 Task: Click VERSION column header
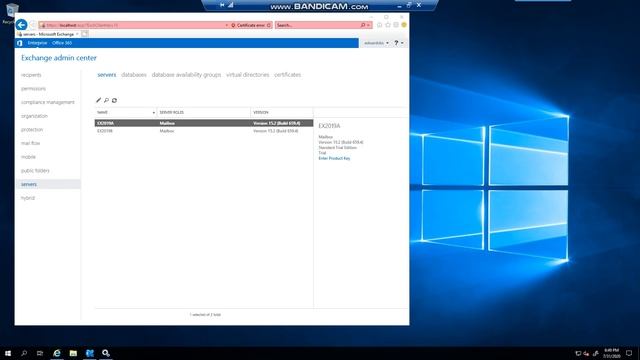(x=282, y=112)
